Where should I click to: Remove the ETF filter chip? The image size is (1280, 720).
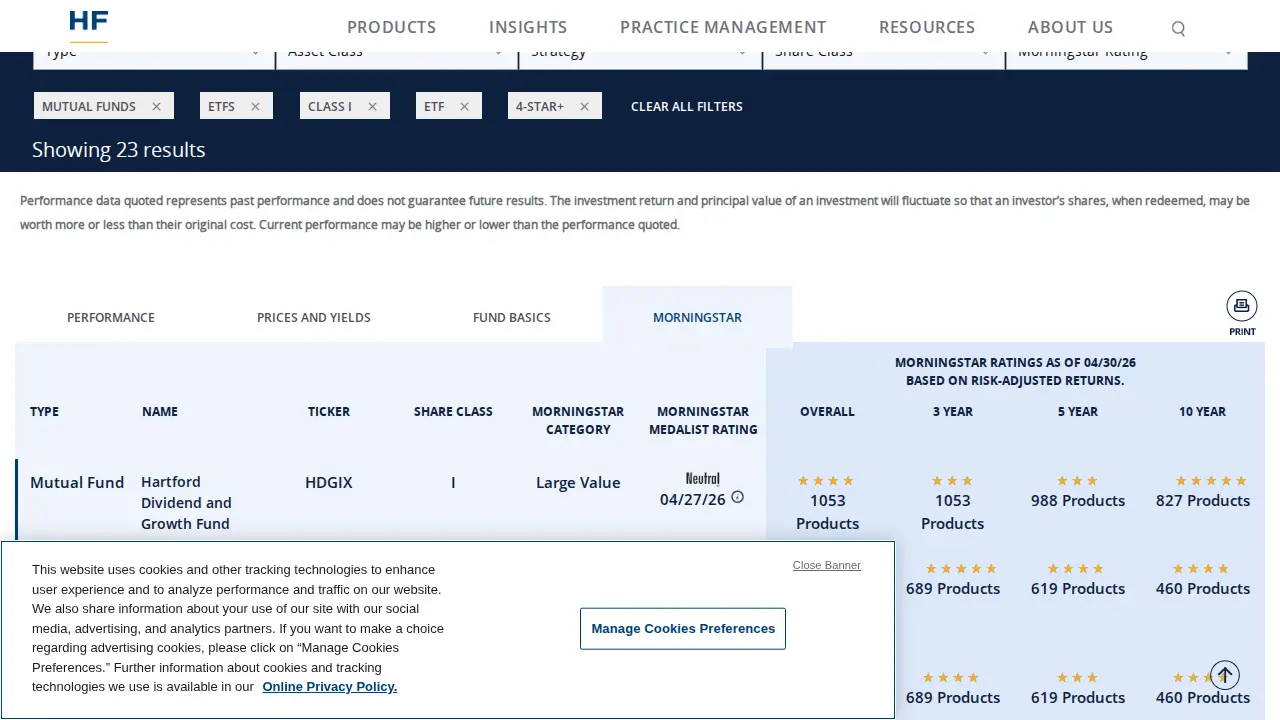tap(464, 106)
